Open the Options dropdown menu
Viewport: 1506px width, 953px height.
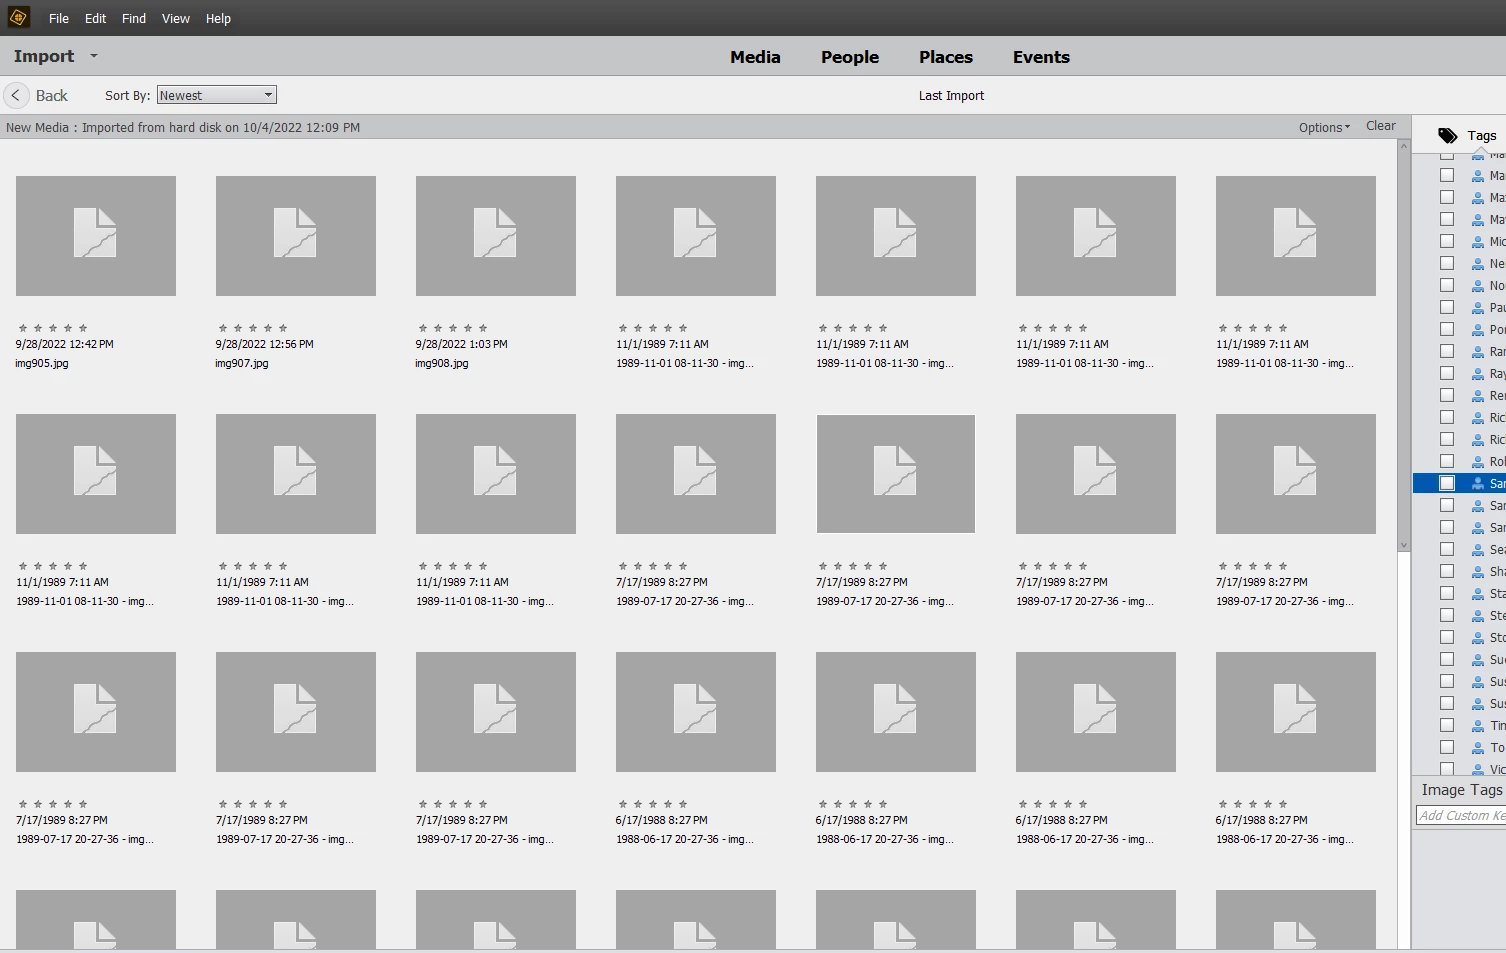[1324, 127]
